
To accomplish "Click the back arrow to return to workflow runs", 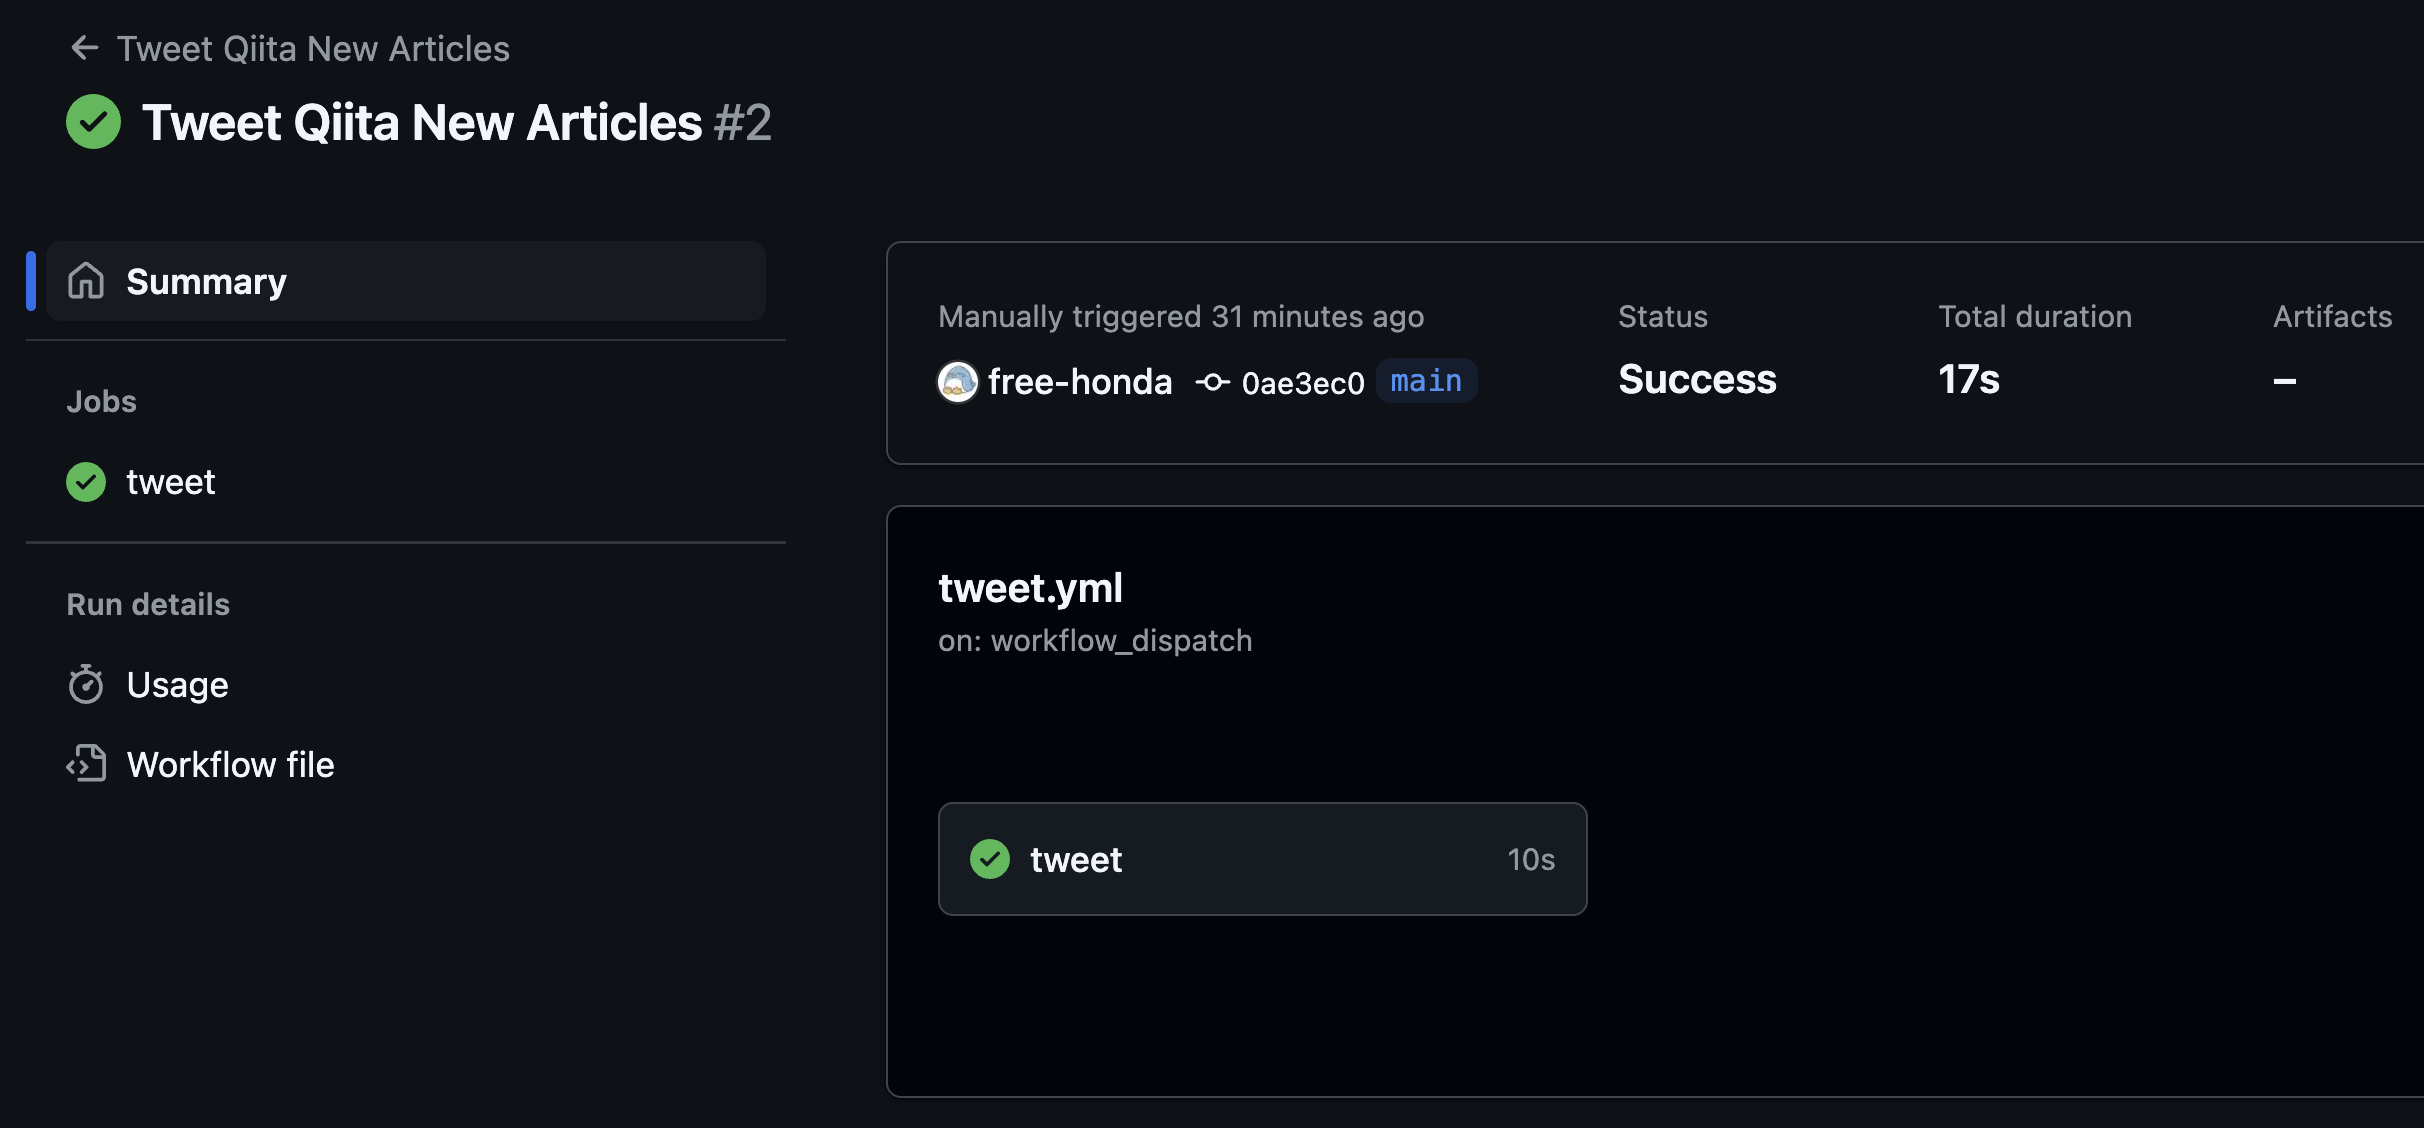I will (85, 47).
